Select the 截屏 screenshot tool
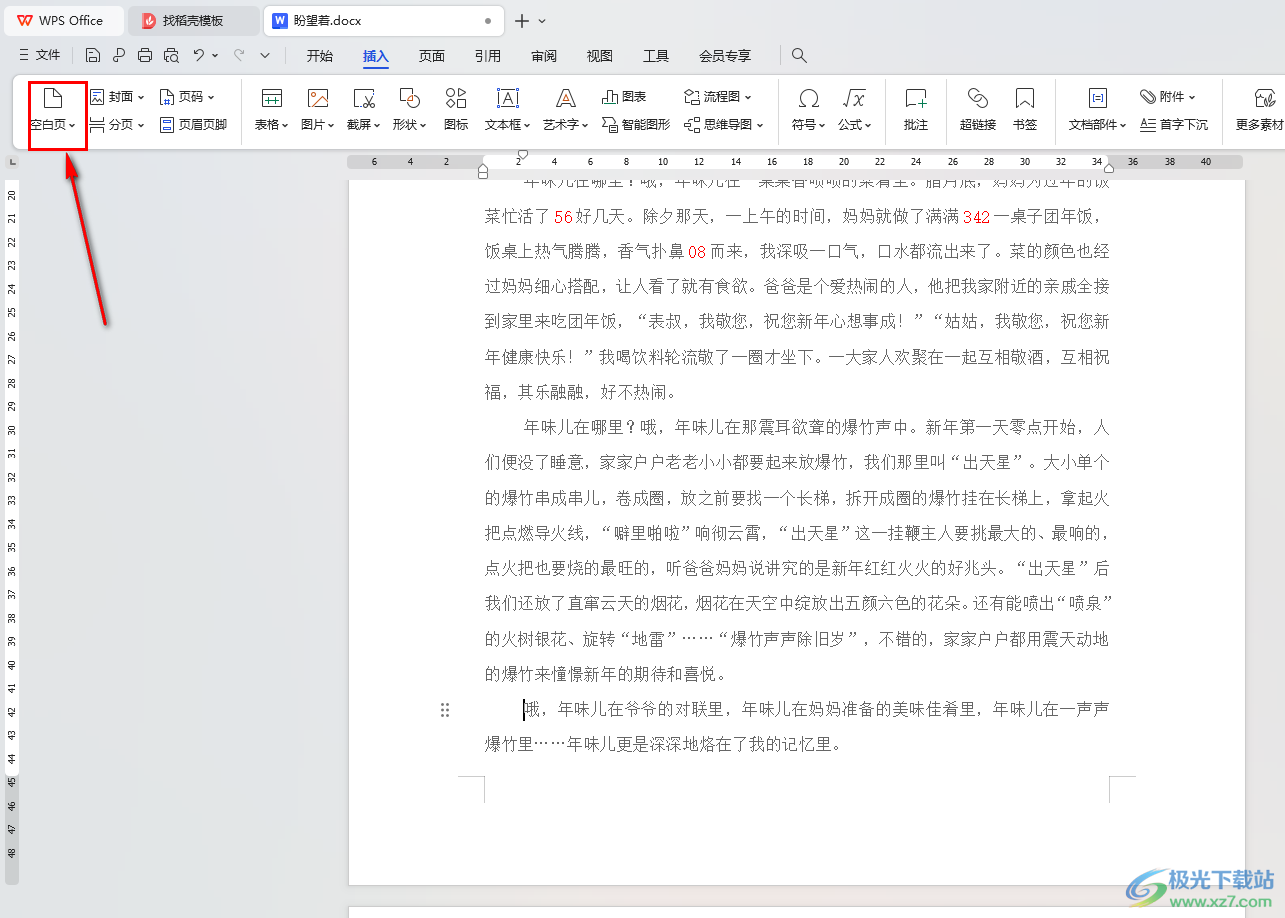 (364, 99)
